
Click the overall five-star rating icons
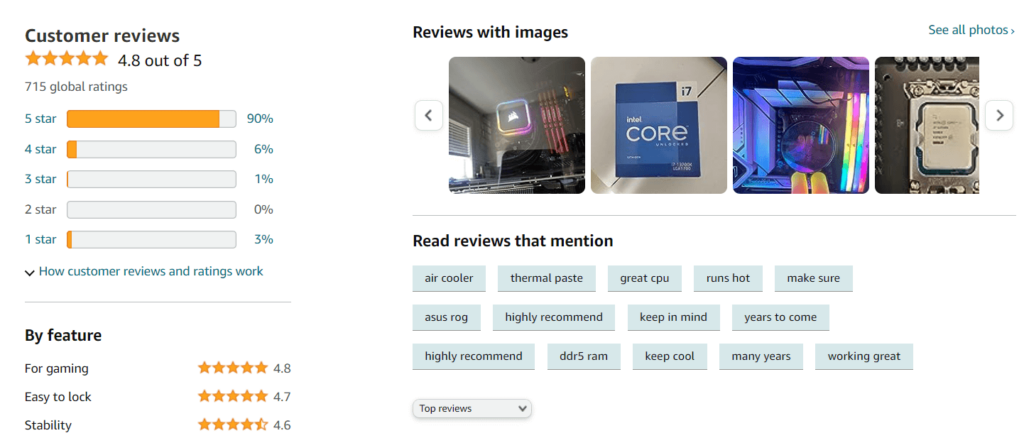(66, 59)
